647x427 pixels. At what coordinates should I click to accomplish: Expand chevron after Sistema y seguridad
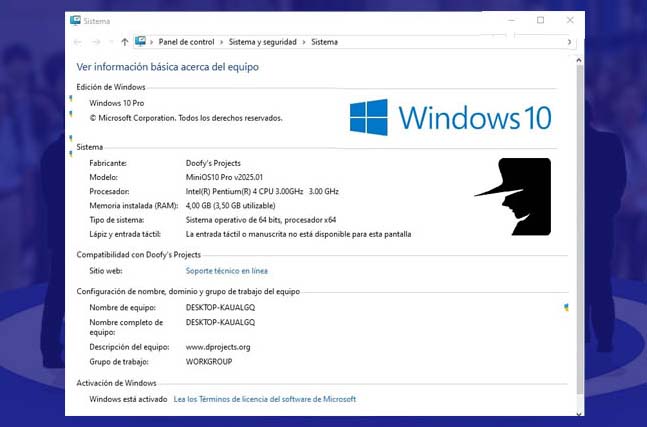click(304, 42)
